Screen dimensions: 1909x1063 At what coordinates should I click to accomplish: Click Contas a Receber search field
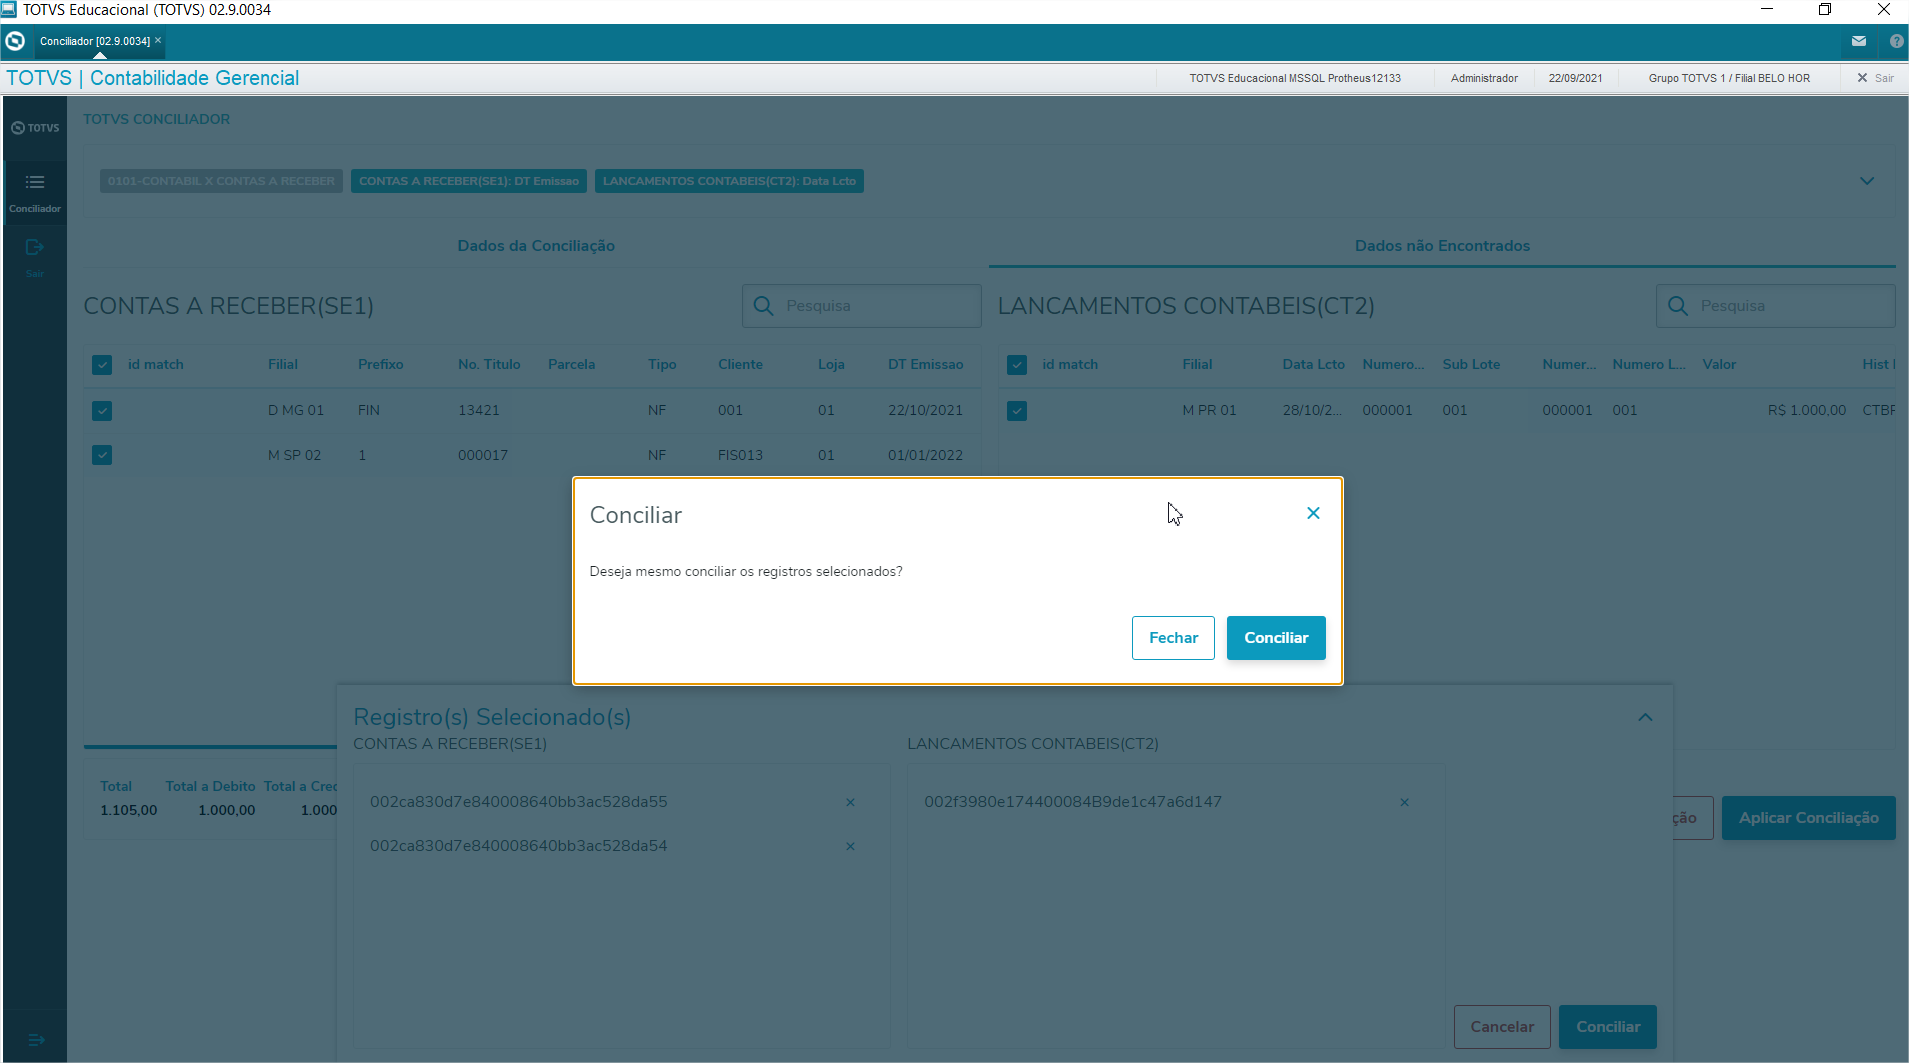[x=861, y=306]
